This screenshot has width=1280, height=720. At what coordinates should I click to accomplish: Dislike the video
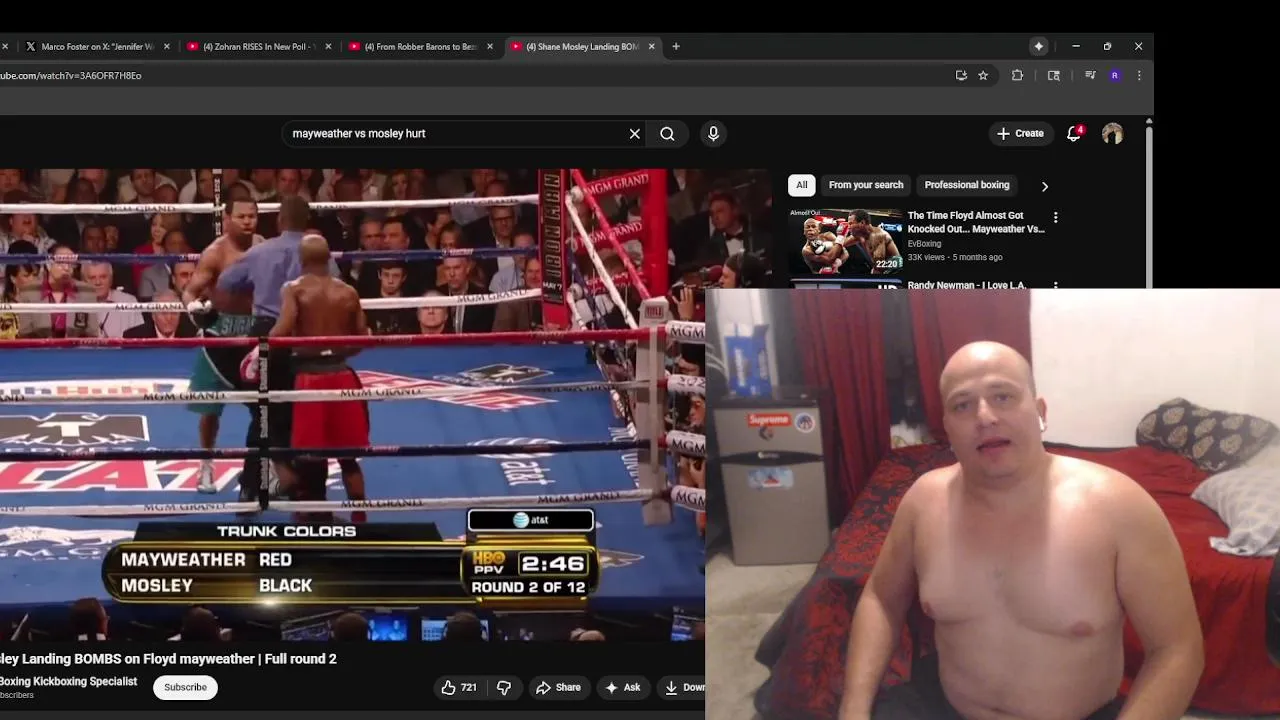(504, 687)
